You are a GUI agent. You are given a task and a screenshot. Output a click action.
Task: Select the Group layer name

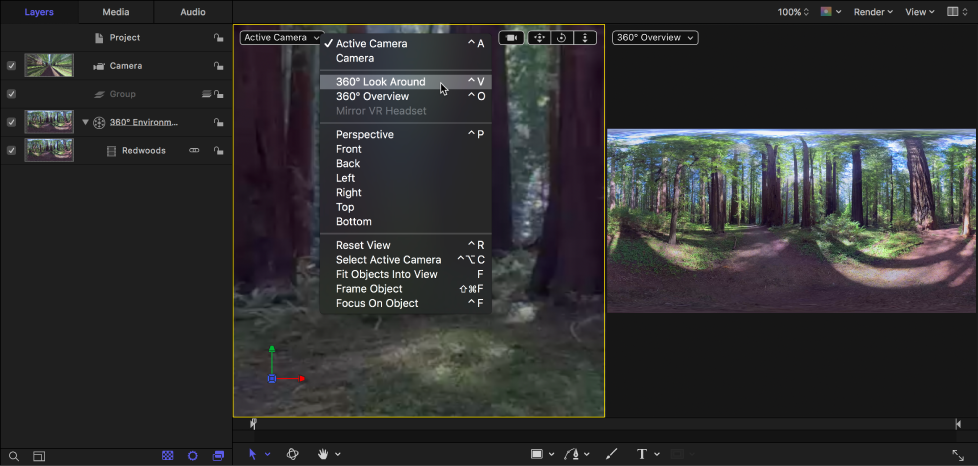click(x=122, y=94)
